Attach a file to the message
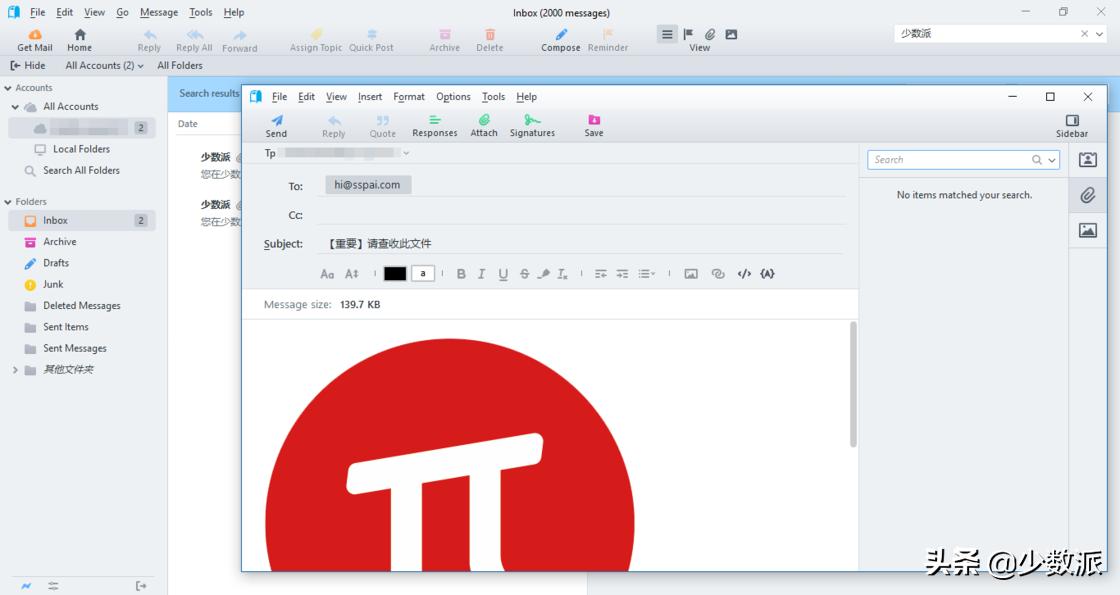Image resolution: width=1120 pixels, height=595 pixels. pos(484,126)
